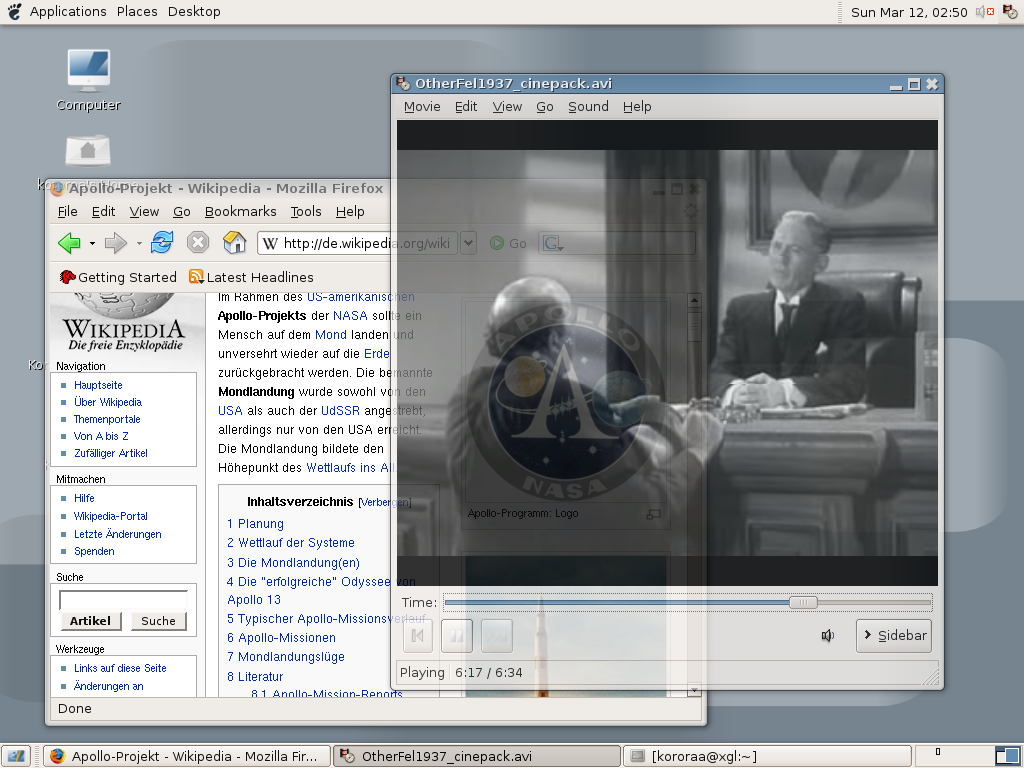Go to Firefox Home page icon
The image size is (1024, 768).
point(234,242)
